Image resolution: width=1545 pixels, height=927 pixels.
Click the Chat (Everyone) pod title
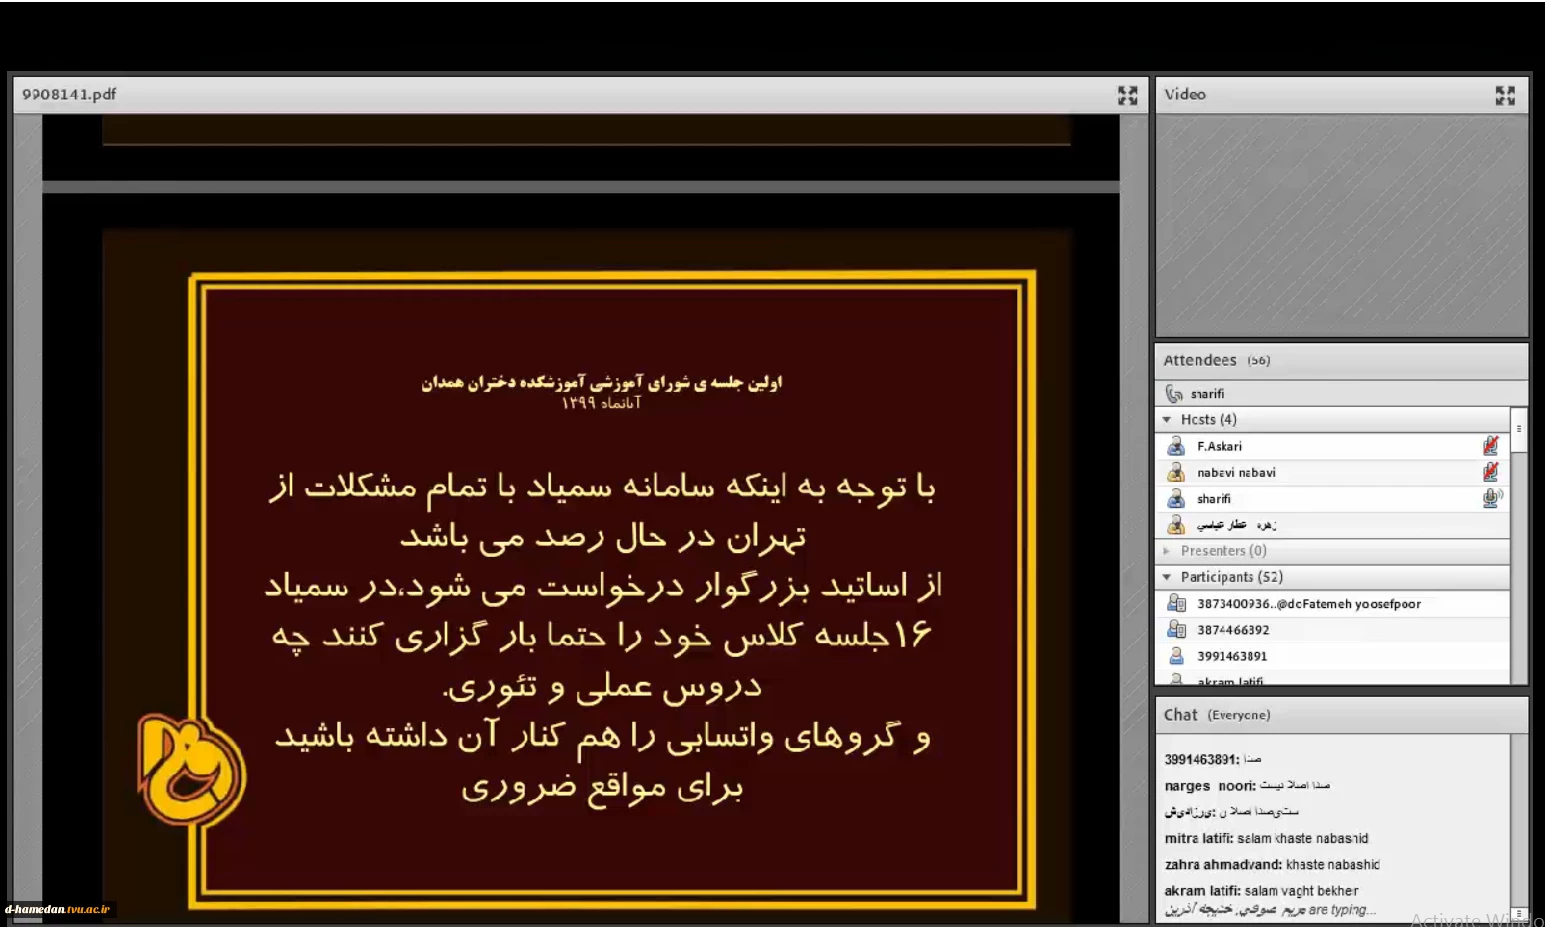1217,715
